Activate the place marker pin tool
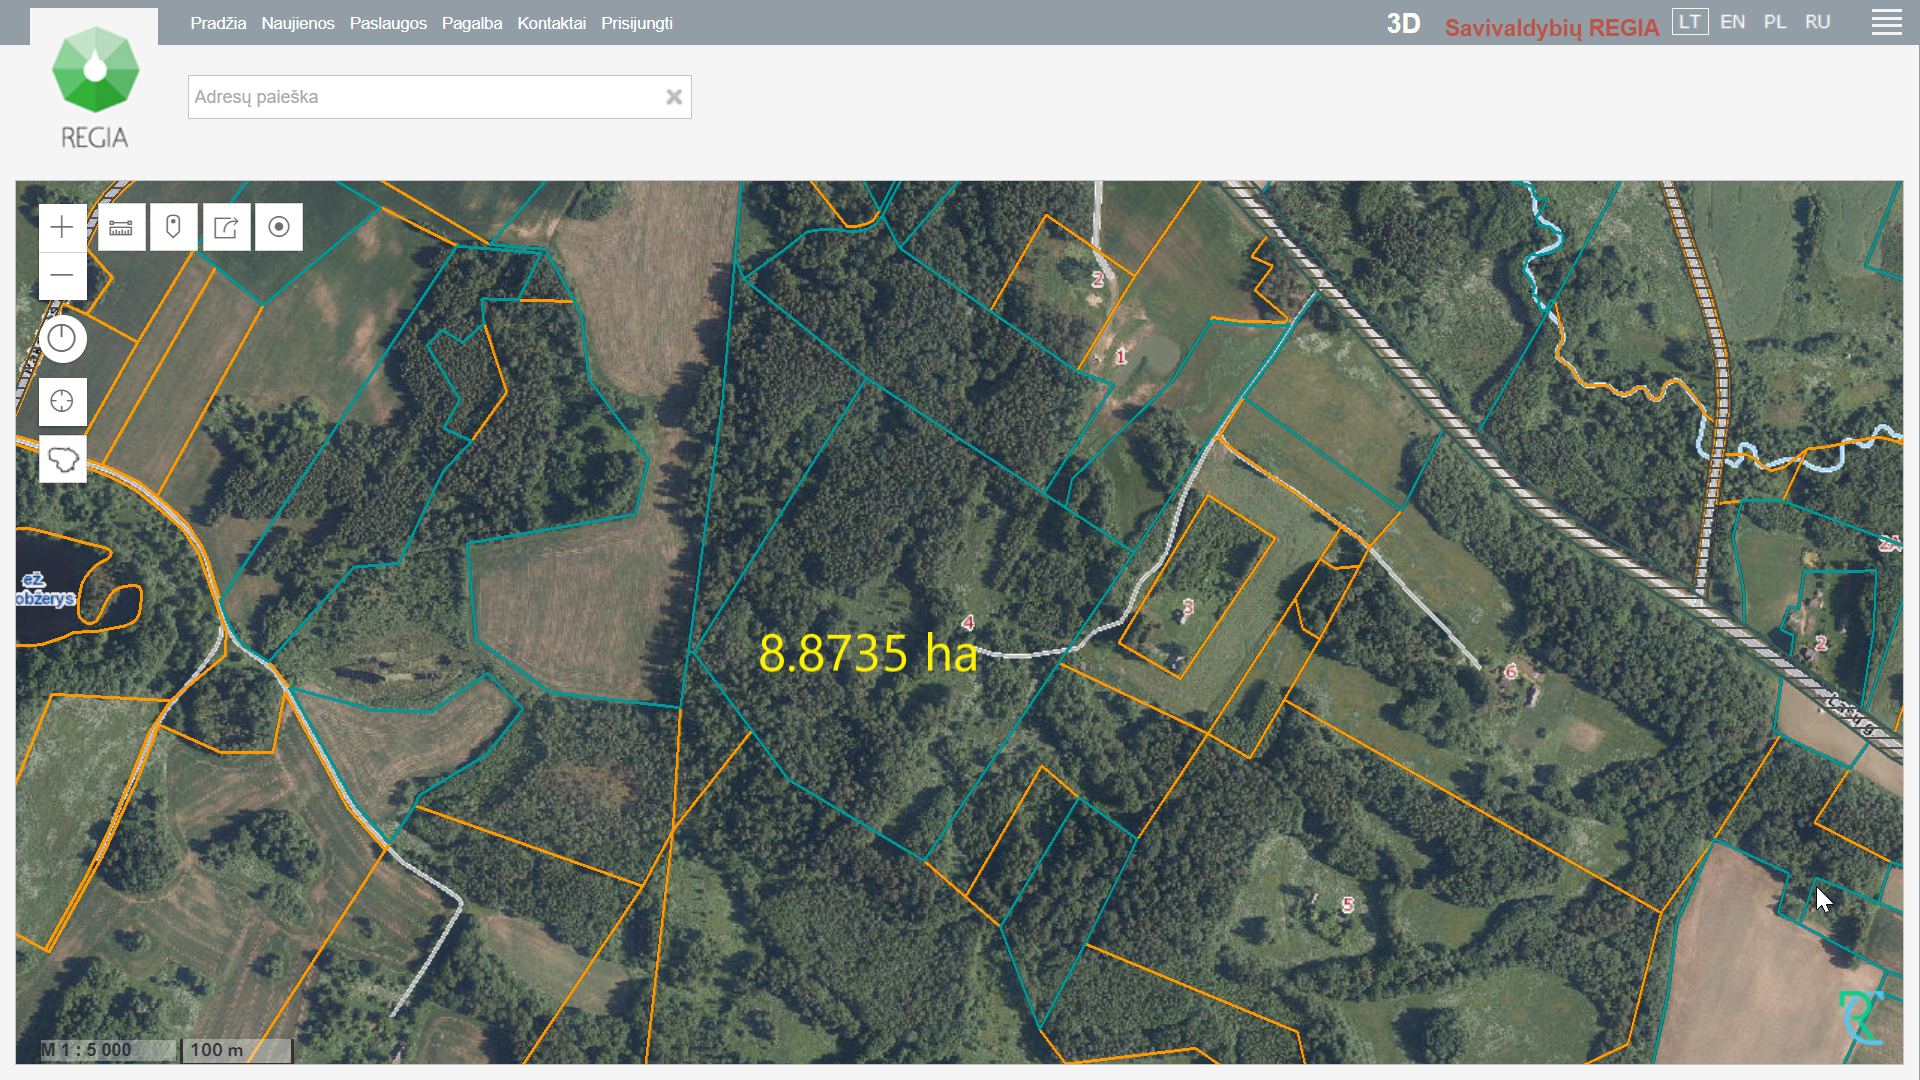1920x1080 pixels. pyautogui.click(x=173, y=227)
